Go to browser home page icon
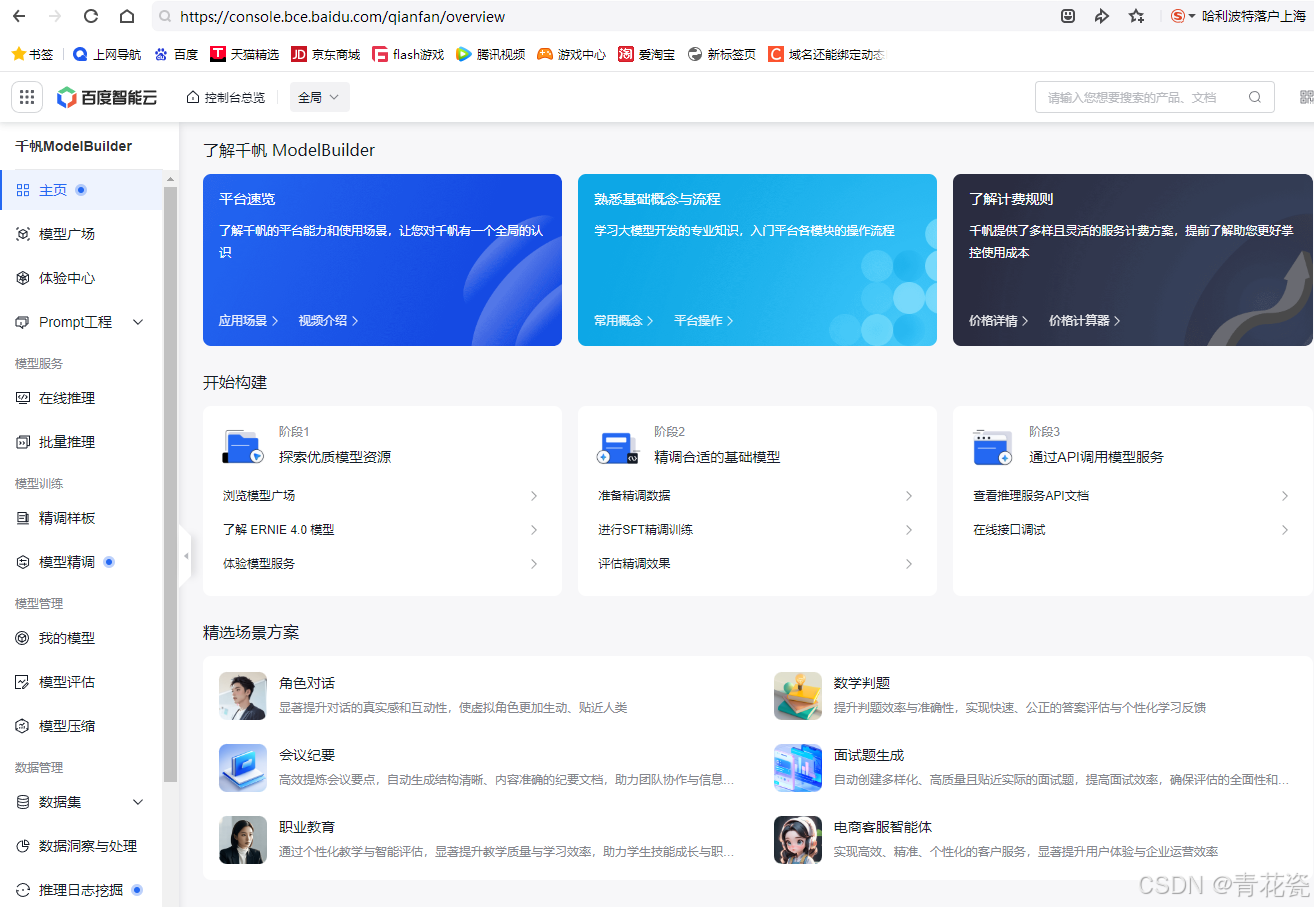Viewport: 1314px width, 907px height. 127,16
